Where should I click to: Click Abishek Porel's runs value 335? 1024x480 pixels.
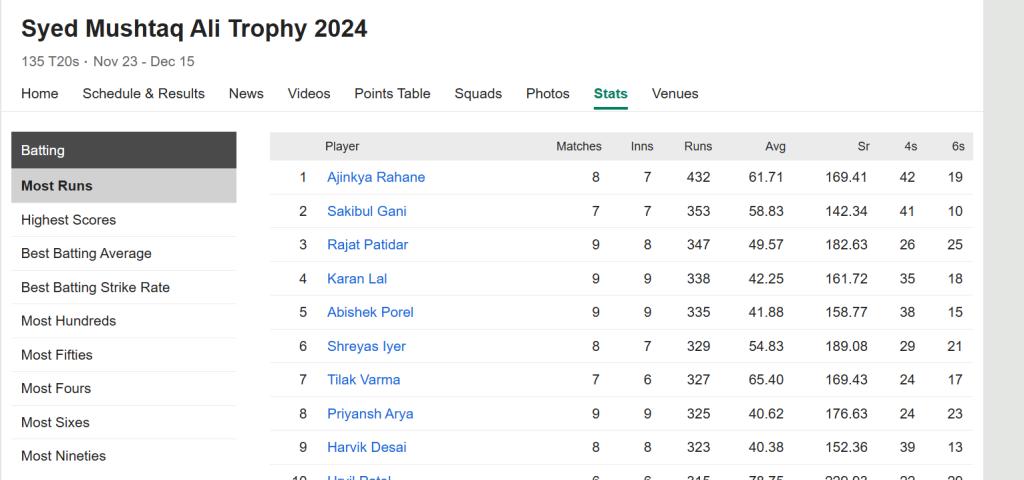[698, 312]
